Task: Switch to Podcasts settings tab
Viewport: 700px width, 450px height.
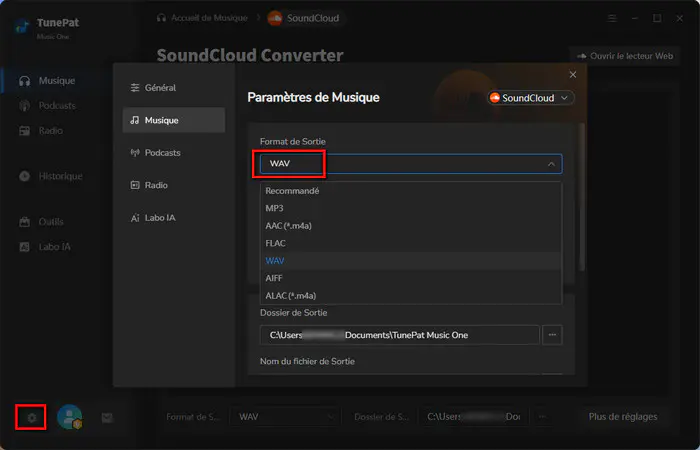Action: pyautogui.click(x=174, y=153)
